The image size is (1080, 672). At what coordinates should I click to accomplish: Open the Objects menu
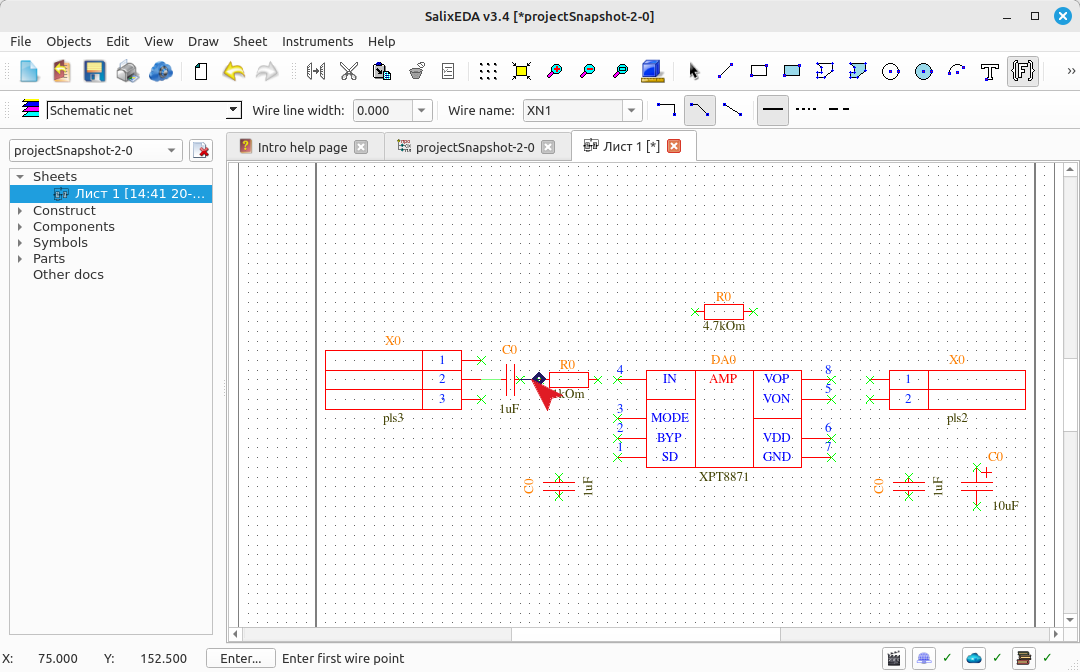click(x=68, y=41)
